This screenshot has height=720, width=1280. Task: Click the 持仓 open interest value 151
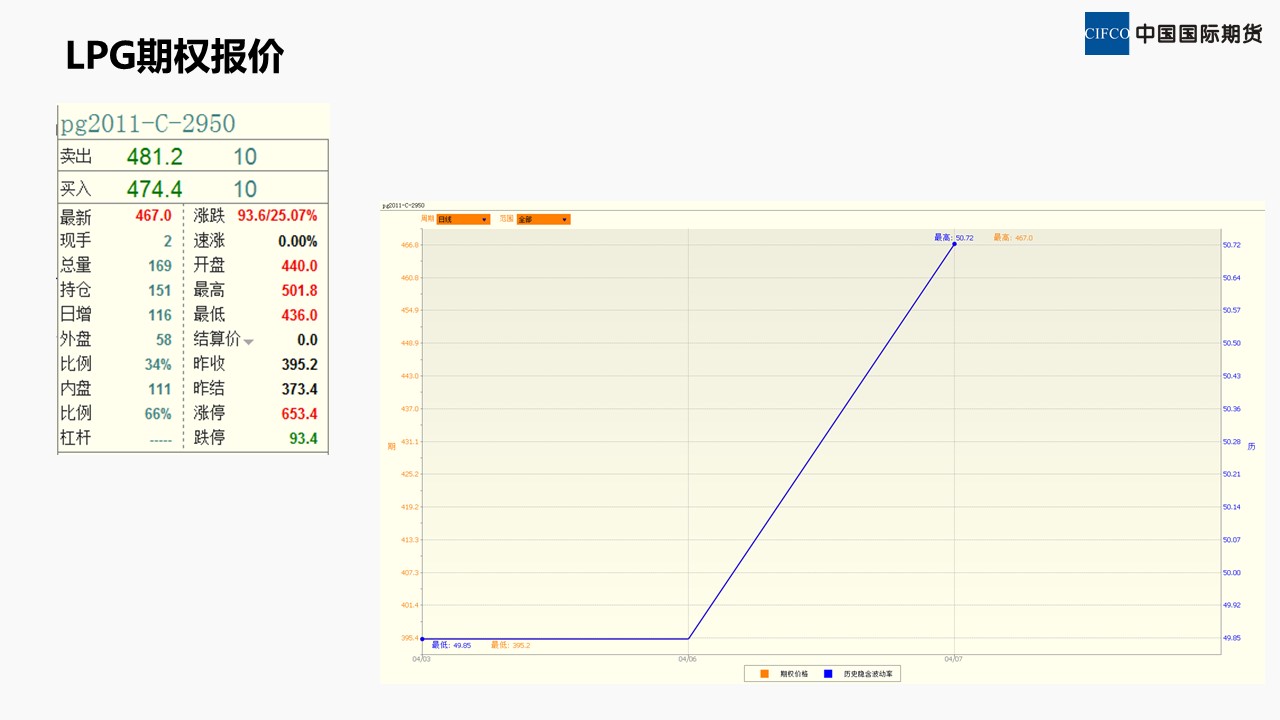click(160, 291)
